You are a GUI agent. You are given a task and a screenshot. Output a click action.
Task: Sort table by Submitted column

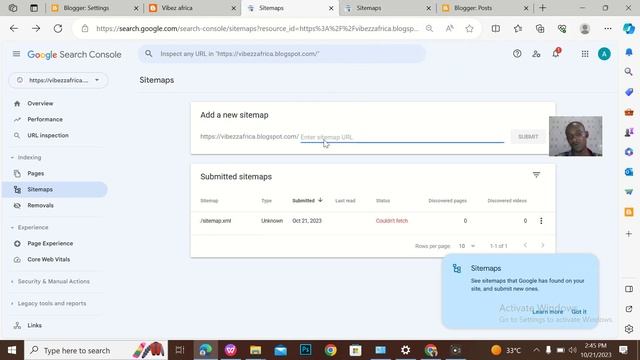(307, 200)
